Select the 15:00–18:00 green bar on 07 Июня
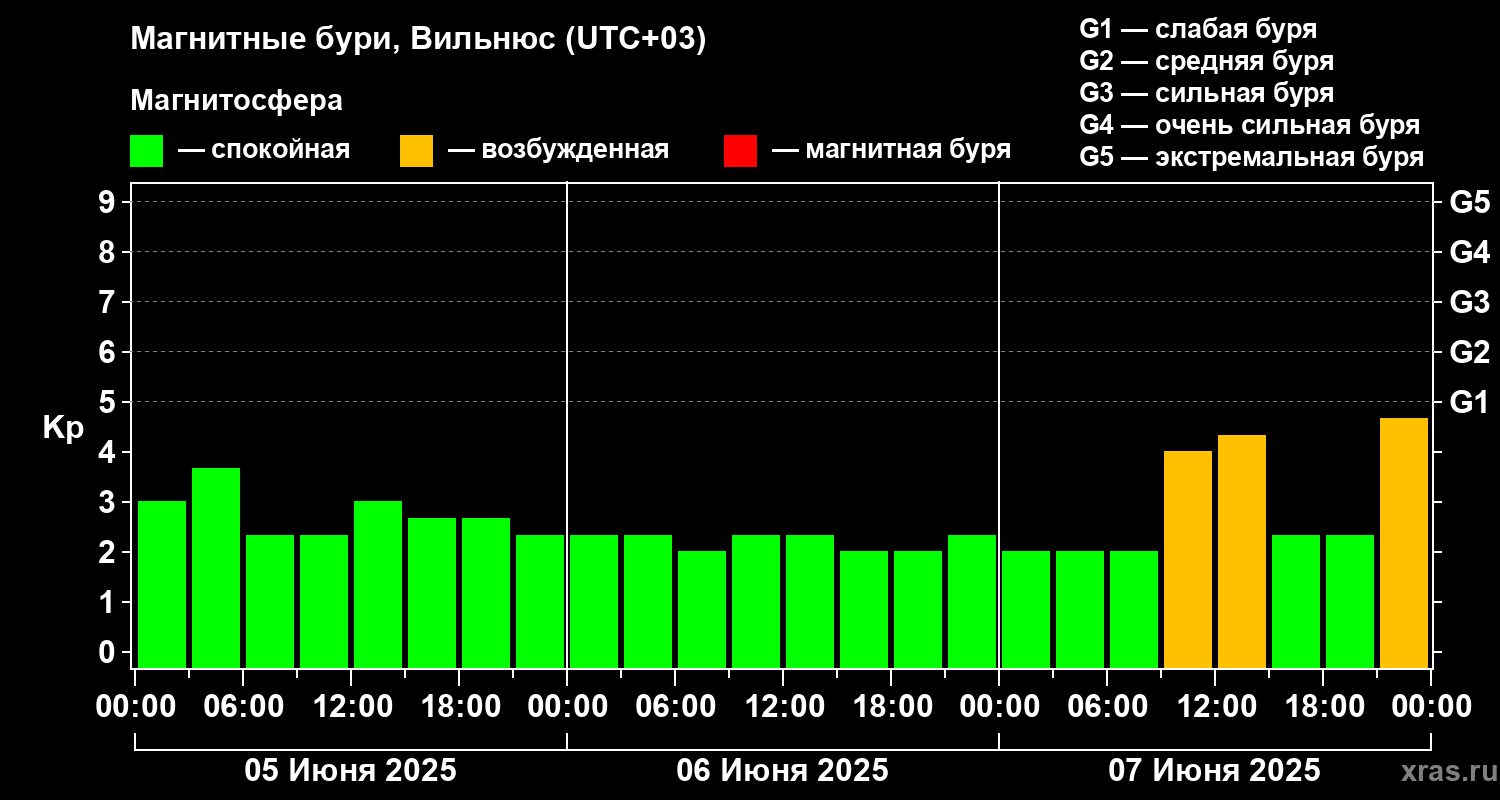This screenshot has height=800, width=1500. [x=1296, y=601]
